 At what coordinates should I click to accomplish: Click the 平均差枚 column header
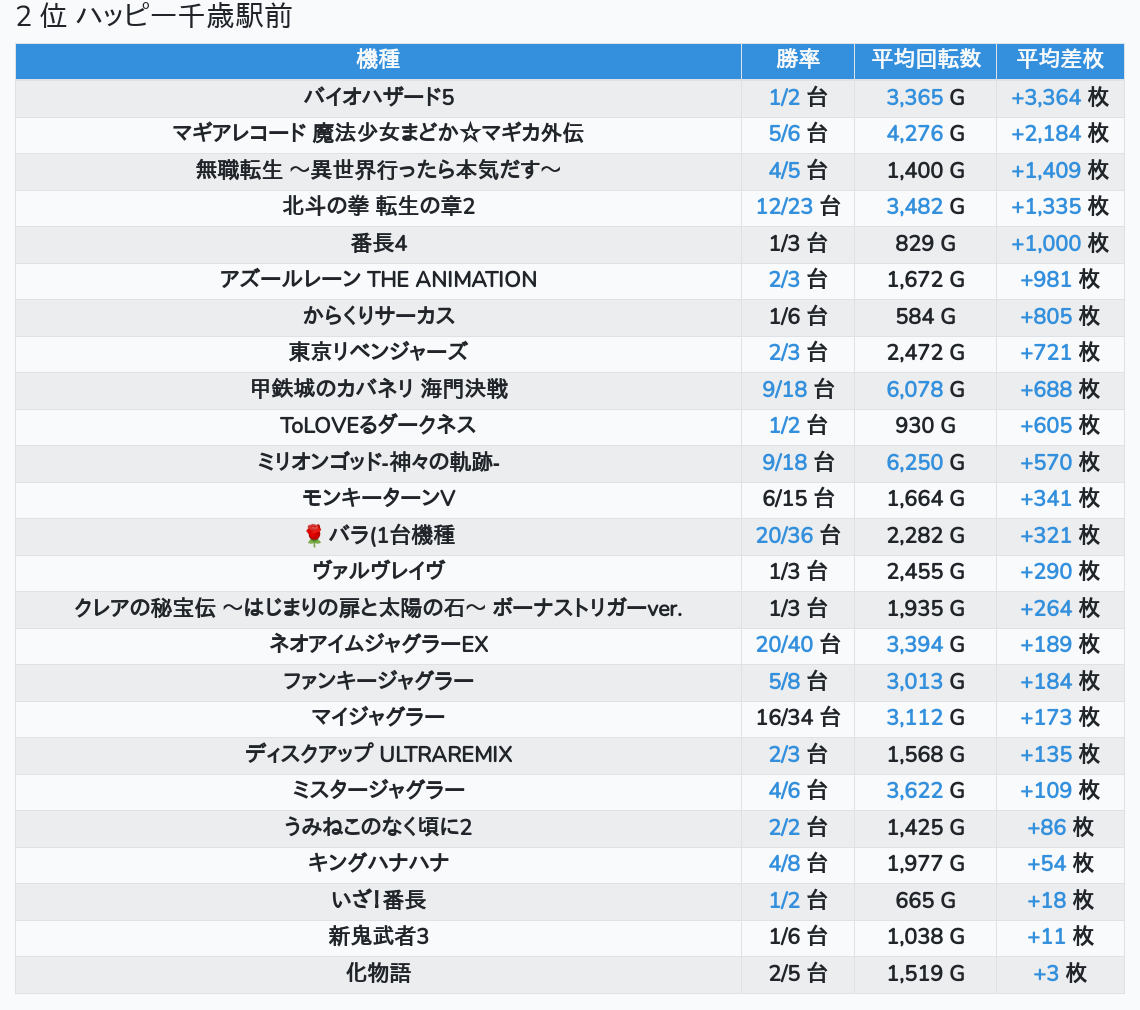point(1059,59)
